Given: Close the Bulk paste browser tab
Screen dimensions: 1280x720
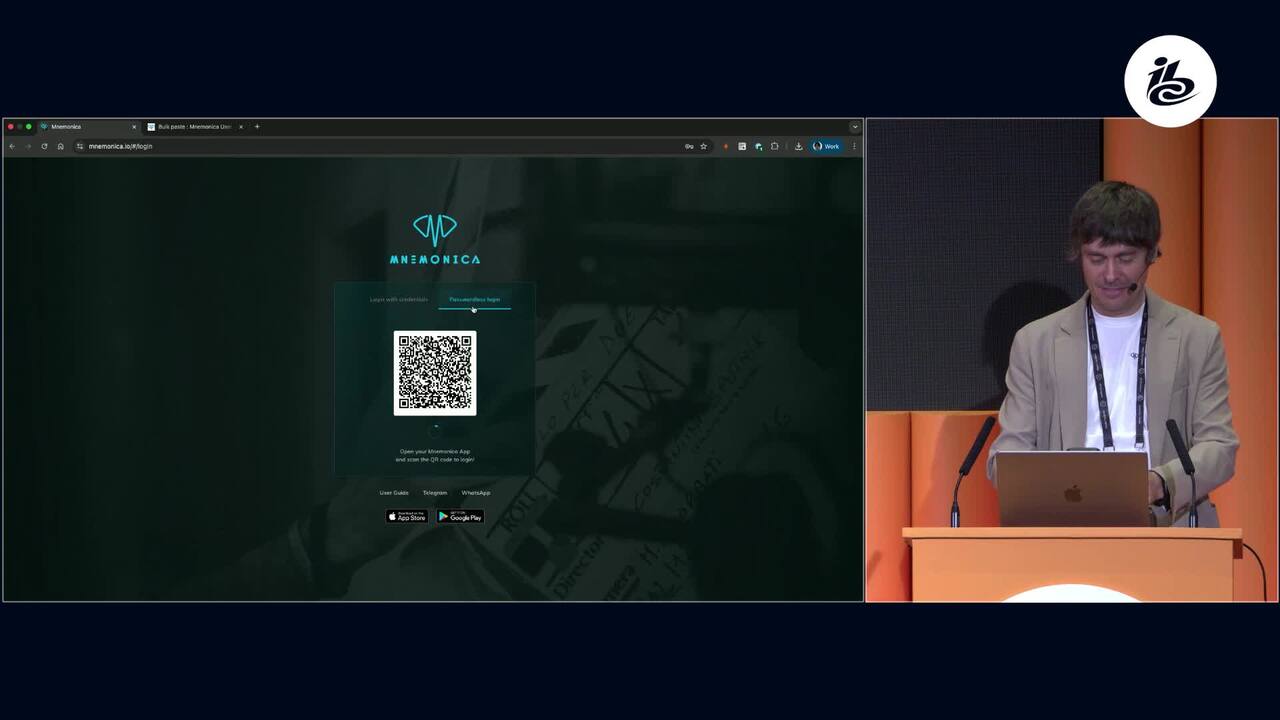Looking at the screenshot, I should click(241, 127).
